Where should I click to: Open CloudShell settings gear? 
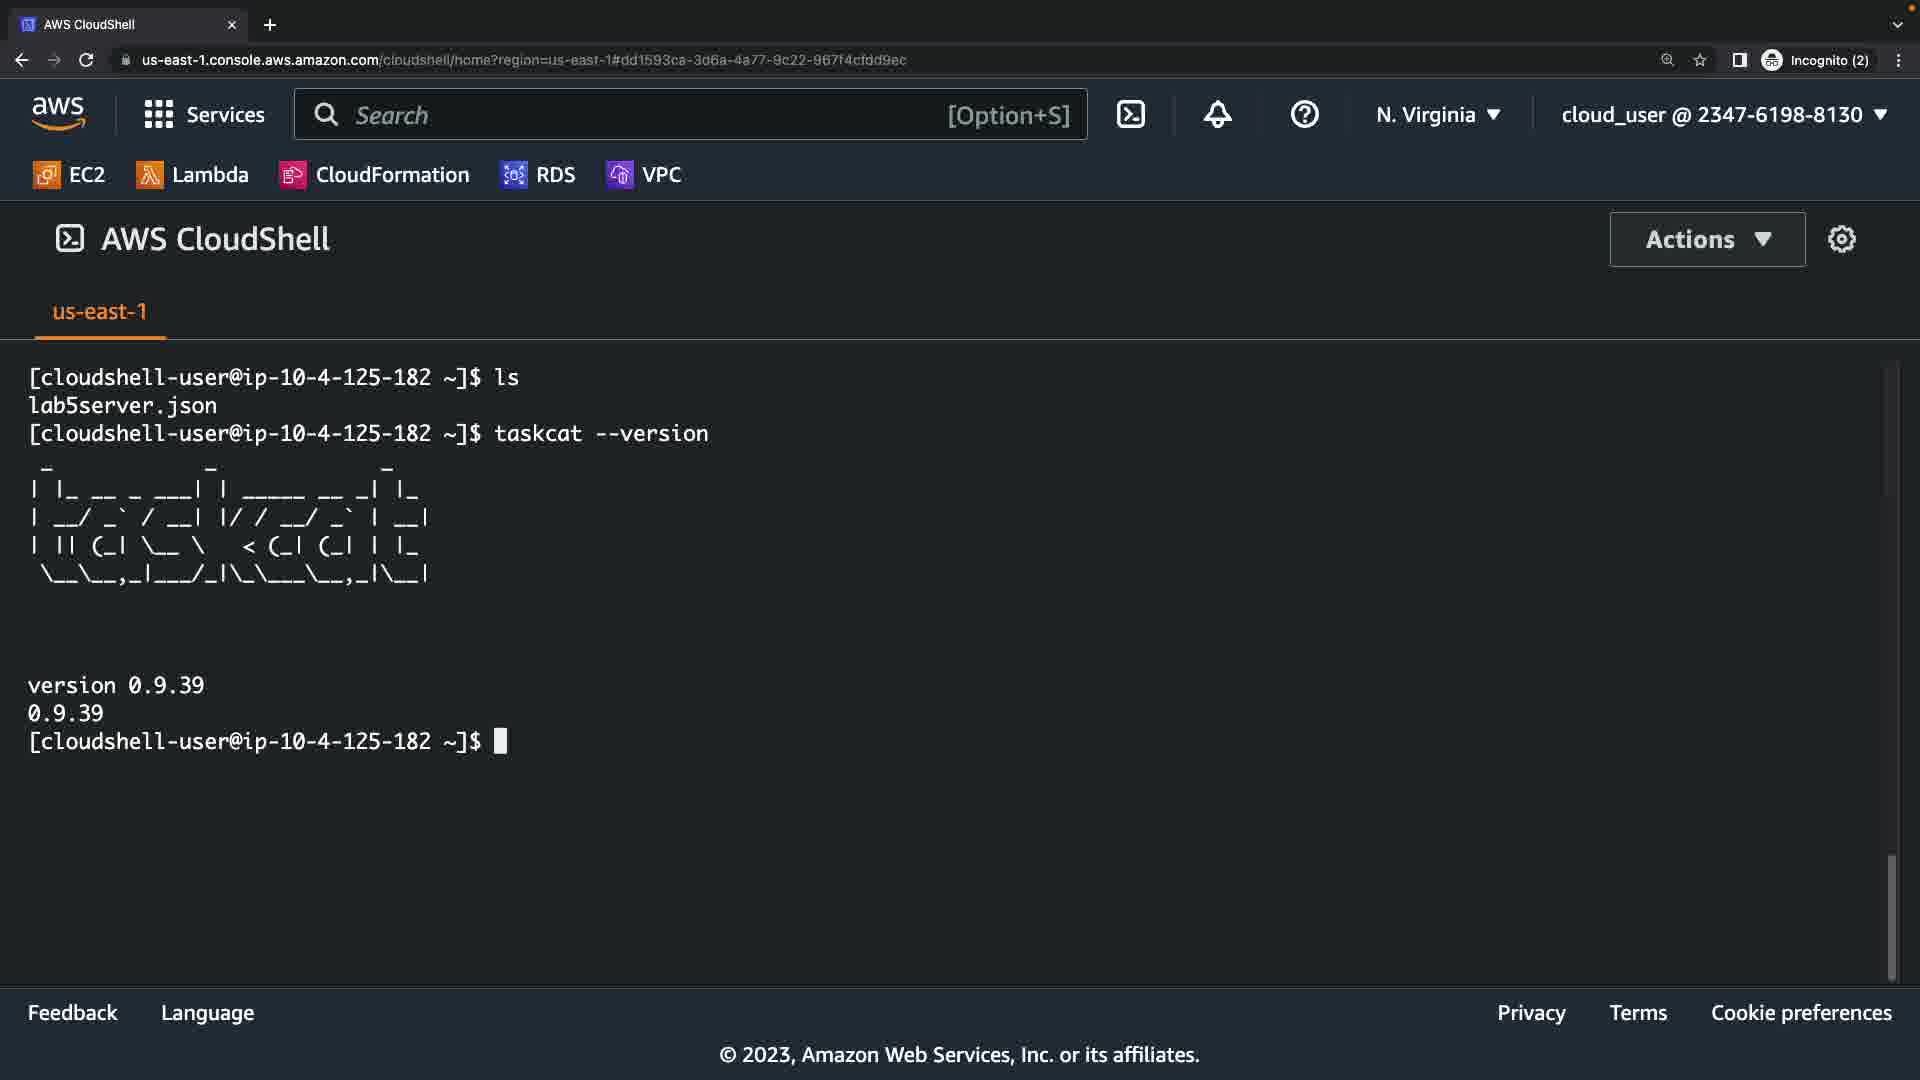(1841, 239)
